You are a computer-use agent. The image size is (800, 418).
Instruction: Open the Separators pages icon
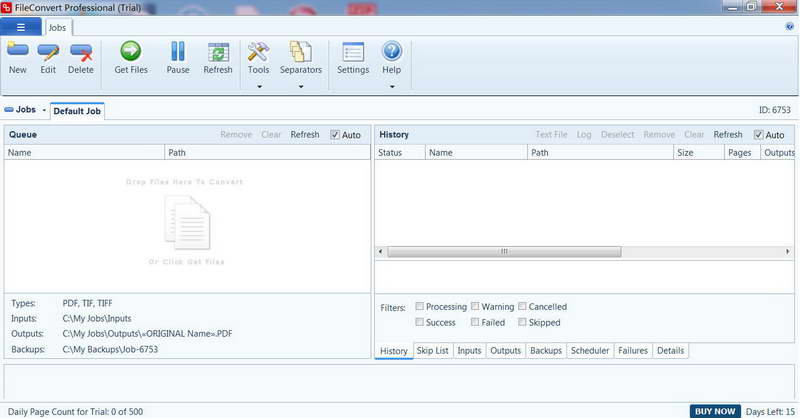tap(301, 52)
